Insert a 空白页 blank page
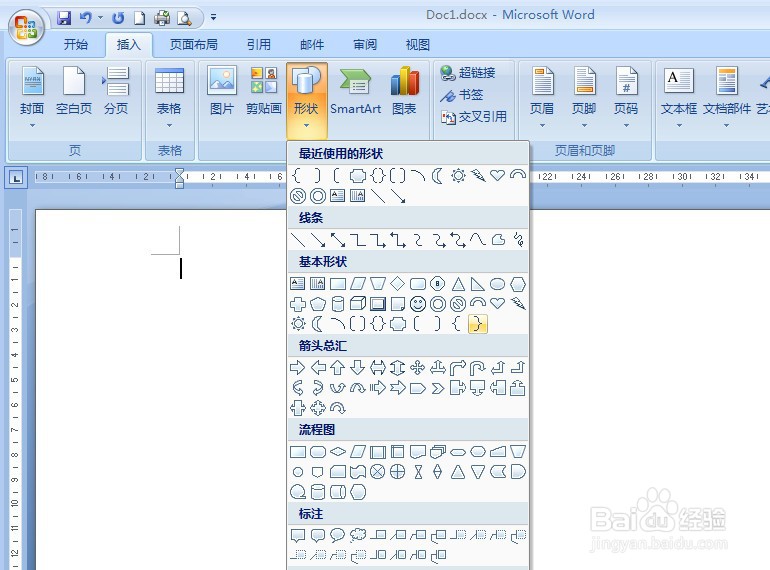The width and height of the screenshot is (770, 570). [74, 91]
